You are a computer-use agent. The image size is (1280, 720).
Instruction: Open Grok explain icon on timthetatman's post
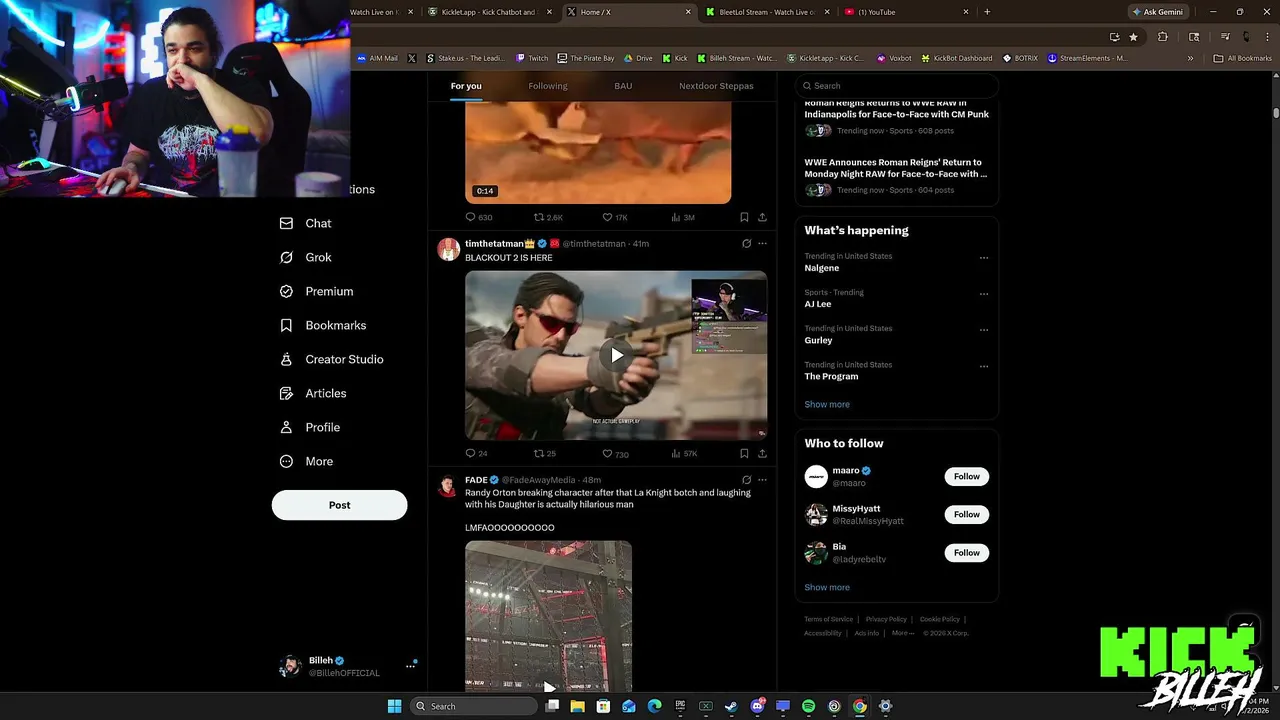coord(746,243)
